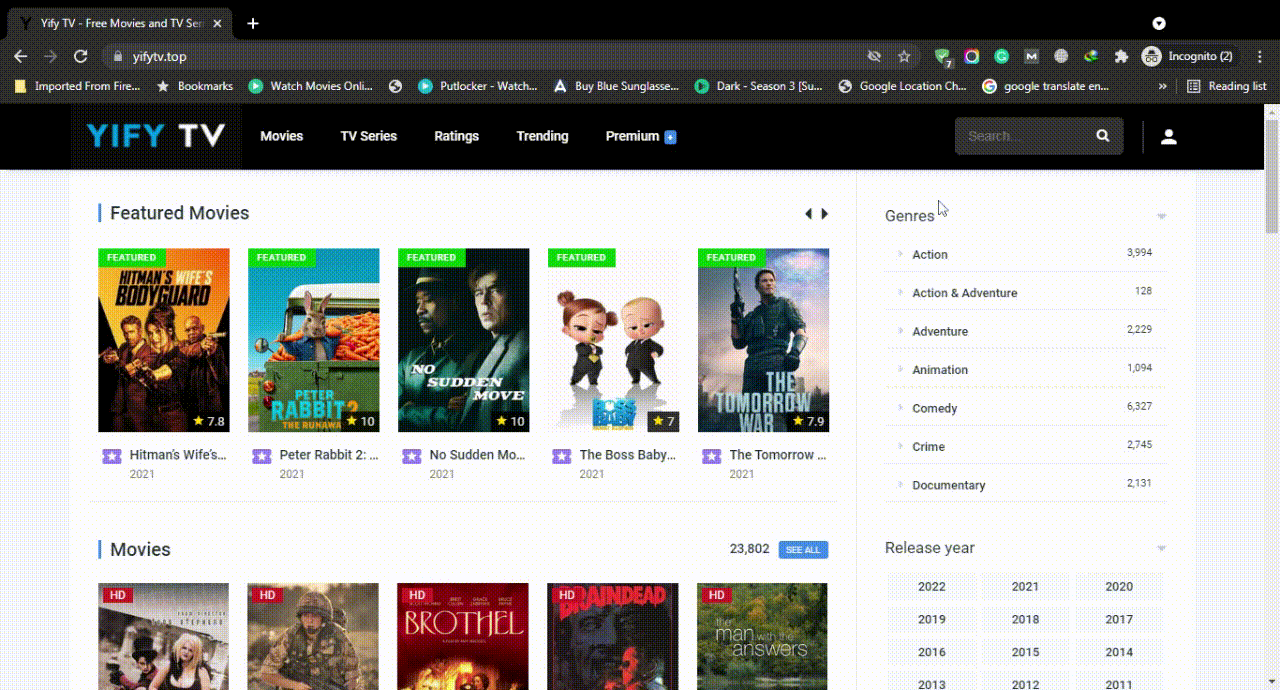Filter by release year 2018
Screen dimensions: 1280x690
click(1025, 620)
